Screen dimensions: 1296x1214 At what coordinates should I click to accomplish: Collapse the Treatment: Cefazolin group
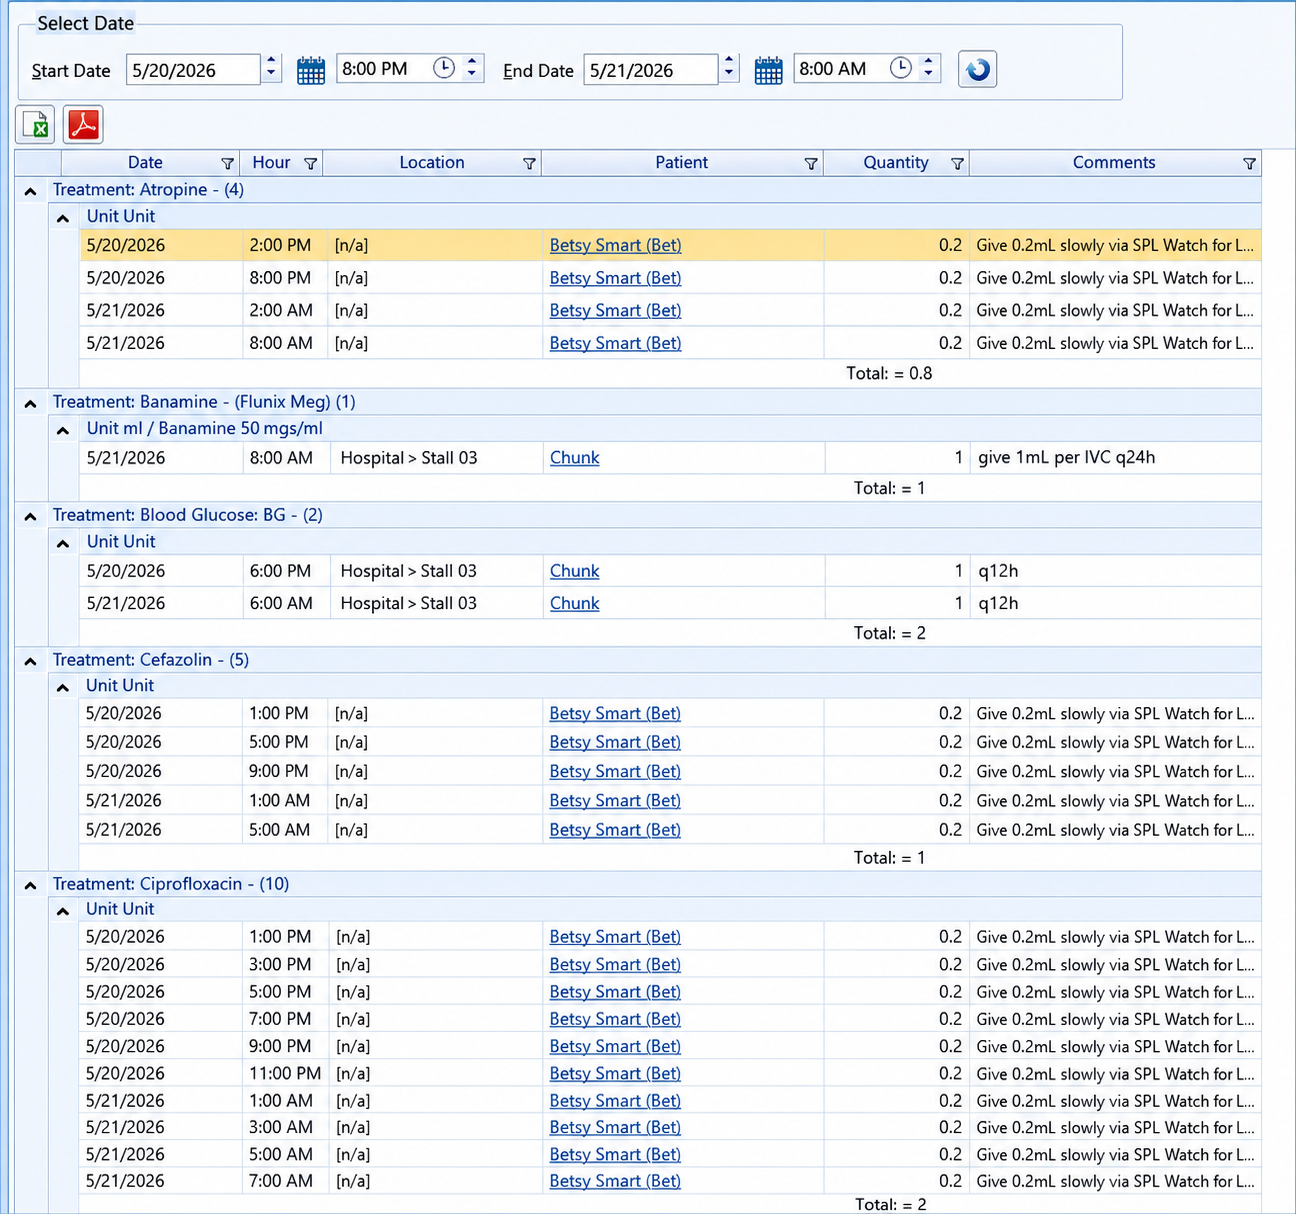pyautogui.click(x=30, y=661)
